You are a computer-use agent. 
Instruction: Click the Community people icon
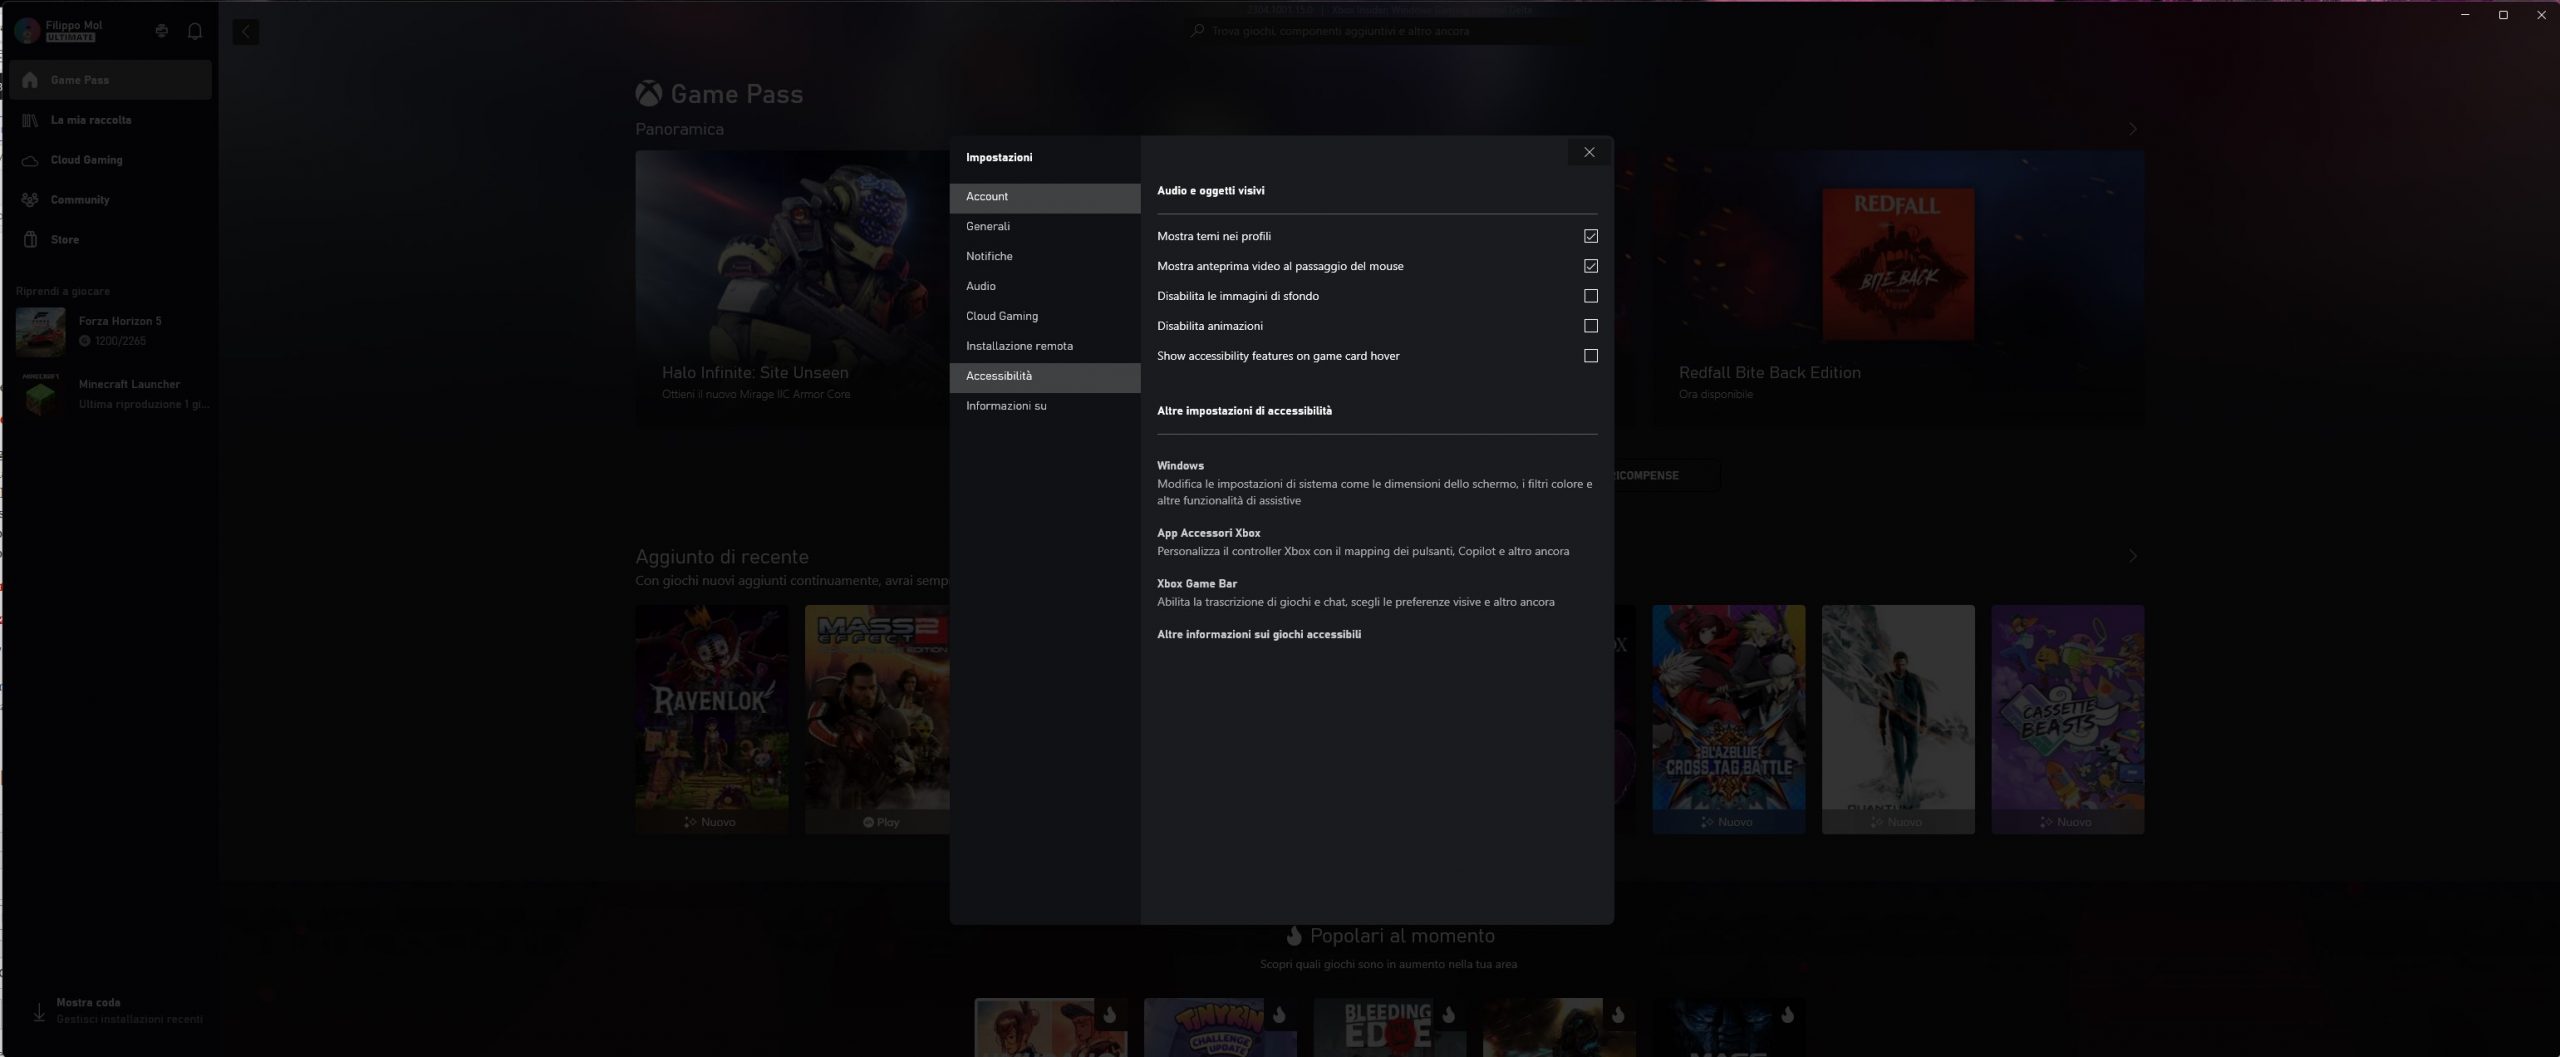coord(30,200)
